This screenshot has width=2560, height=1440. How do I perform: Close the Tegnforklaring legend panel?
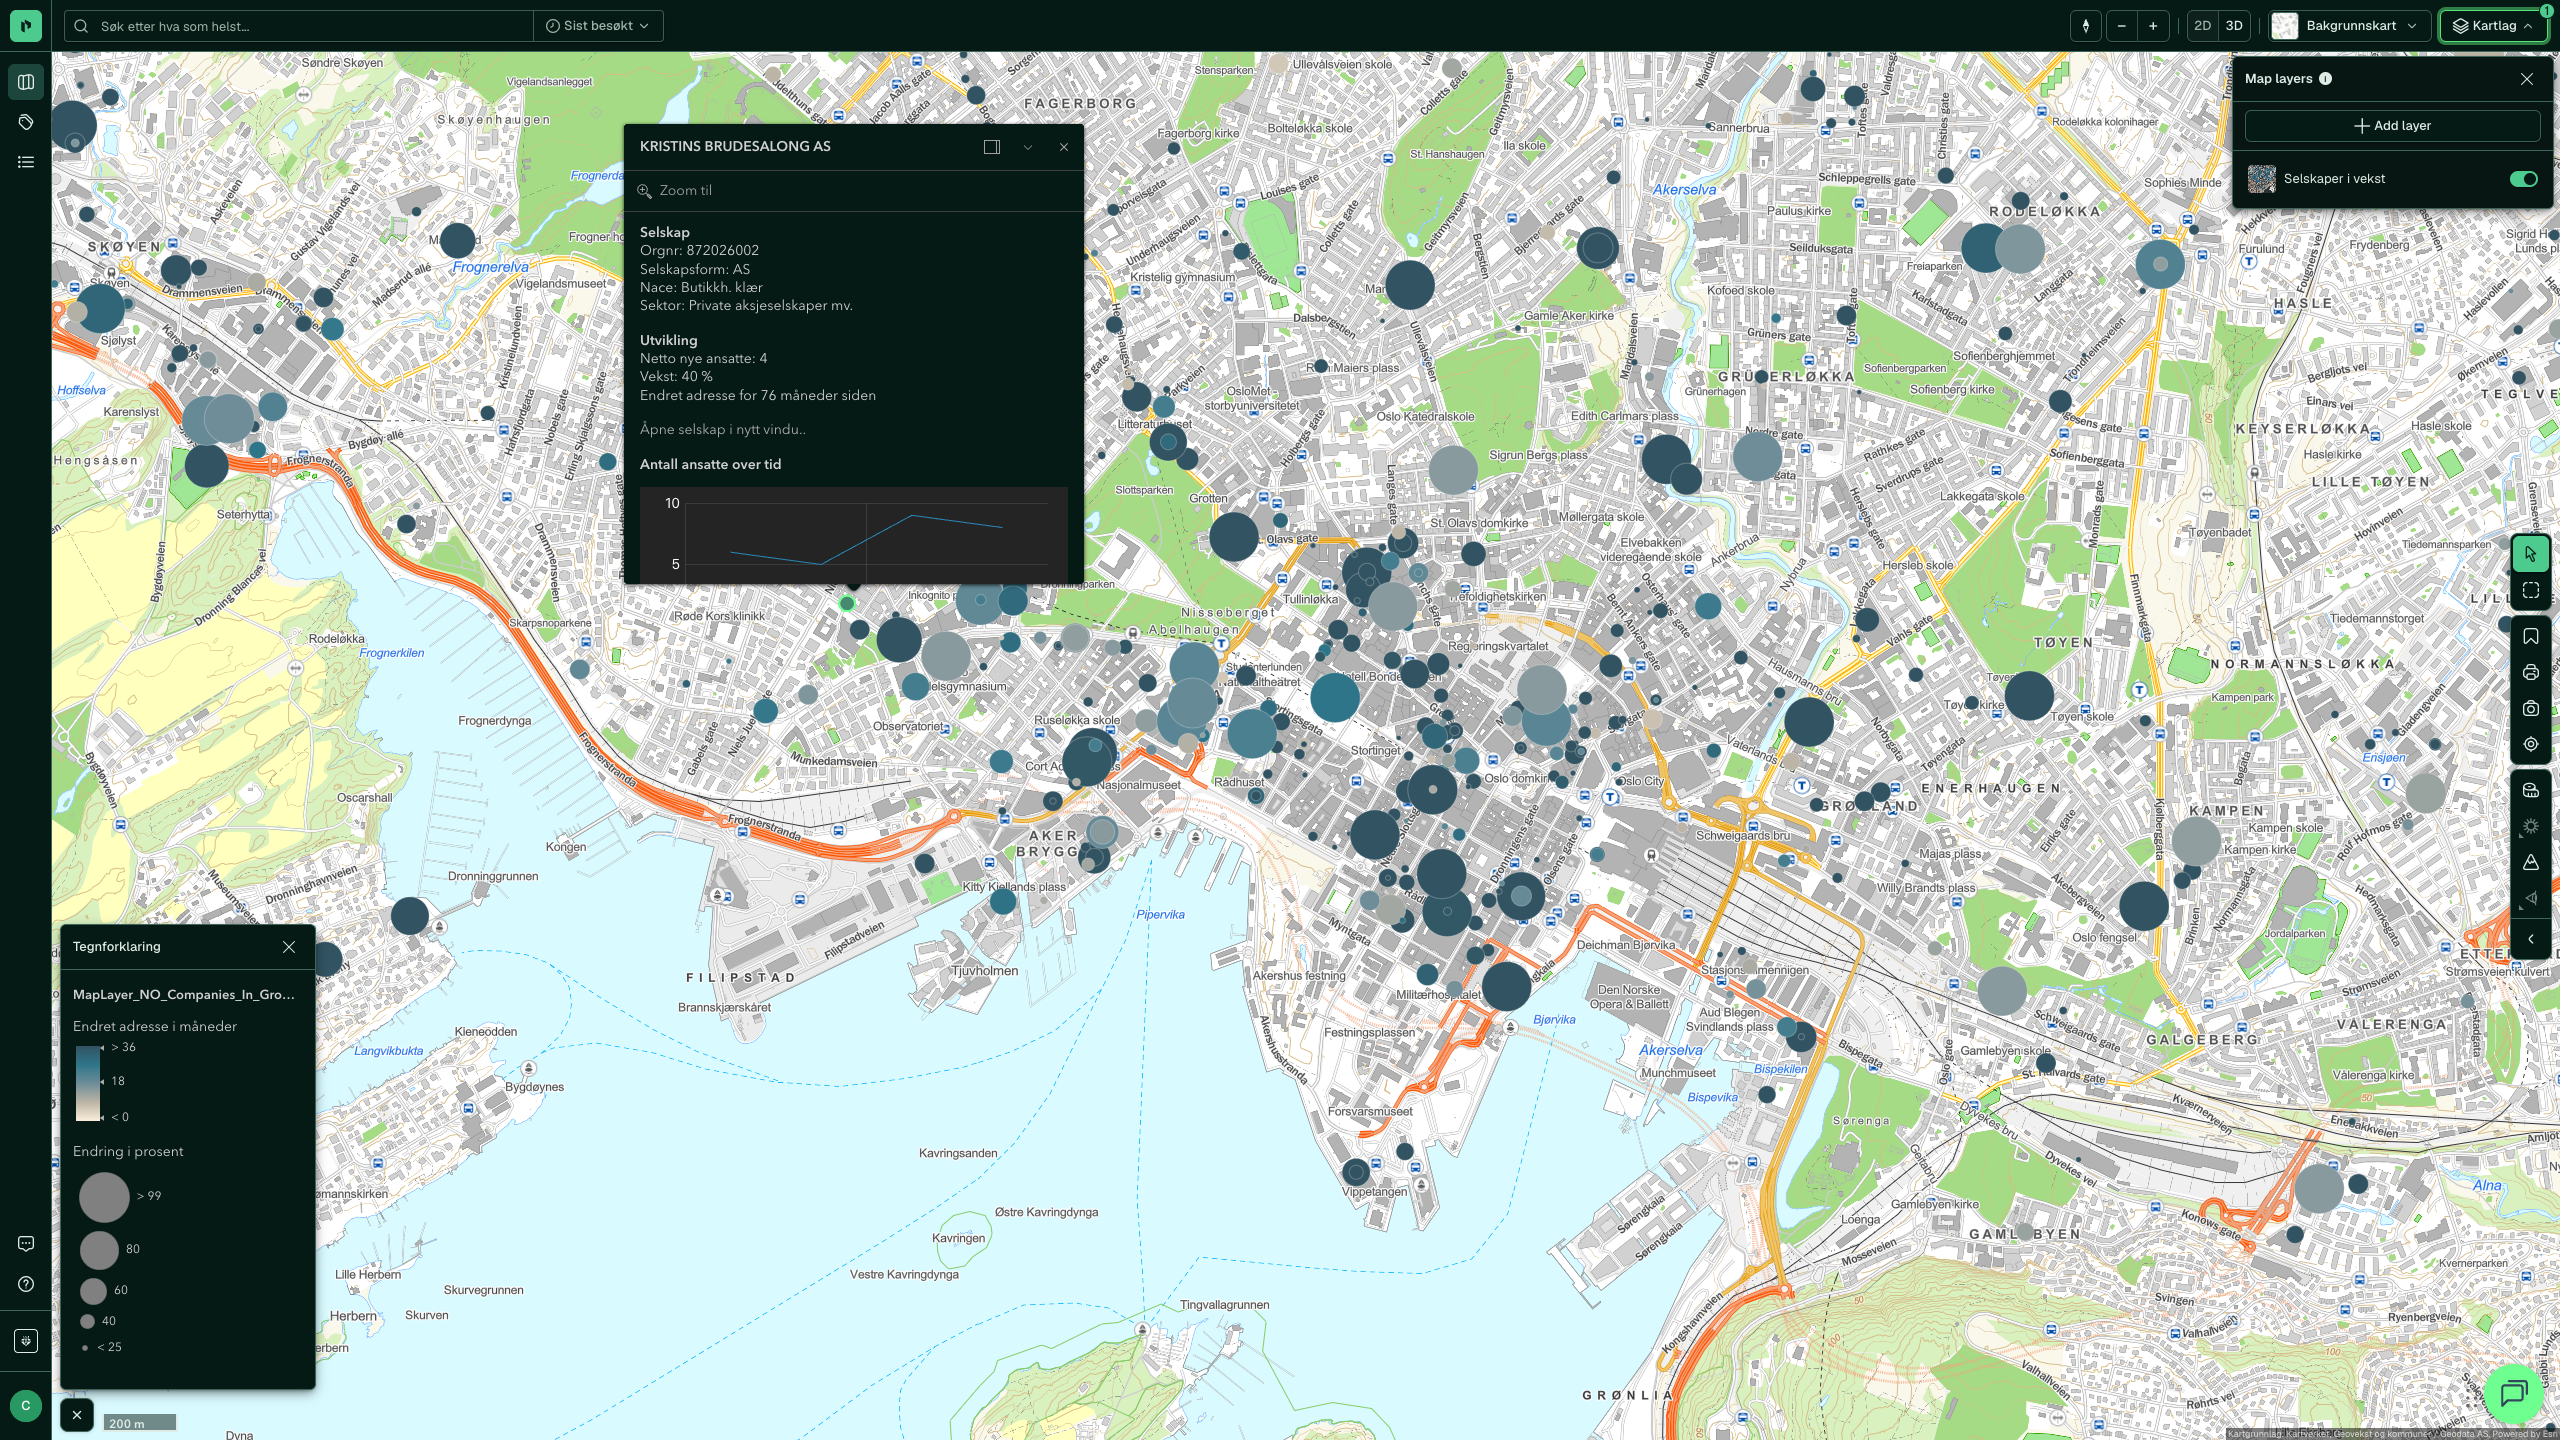pos(289,947)
